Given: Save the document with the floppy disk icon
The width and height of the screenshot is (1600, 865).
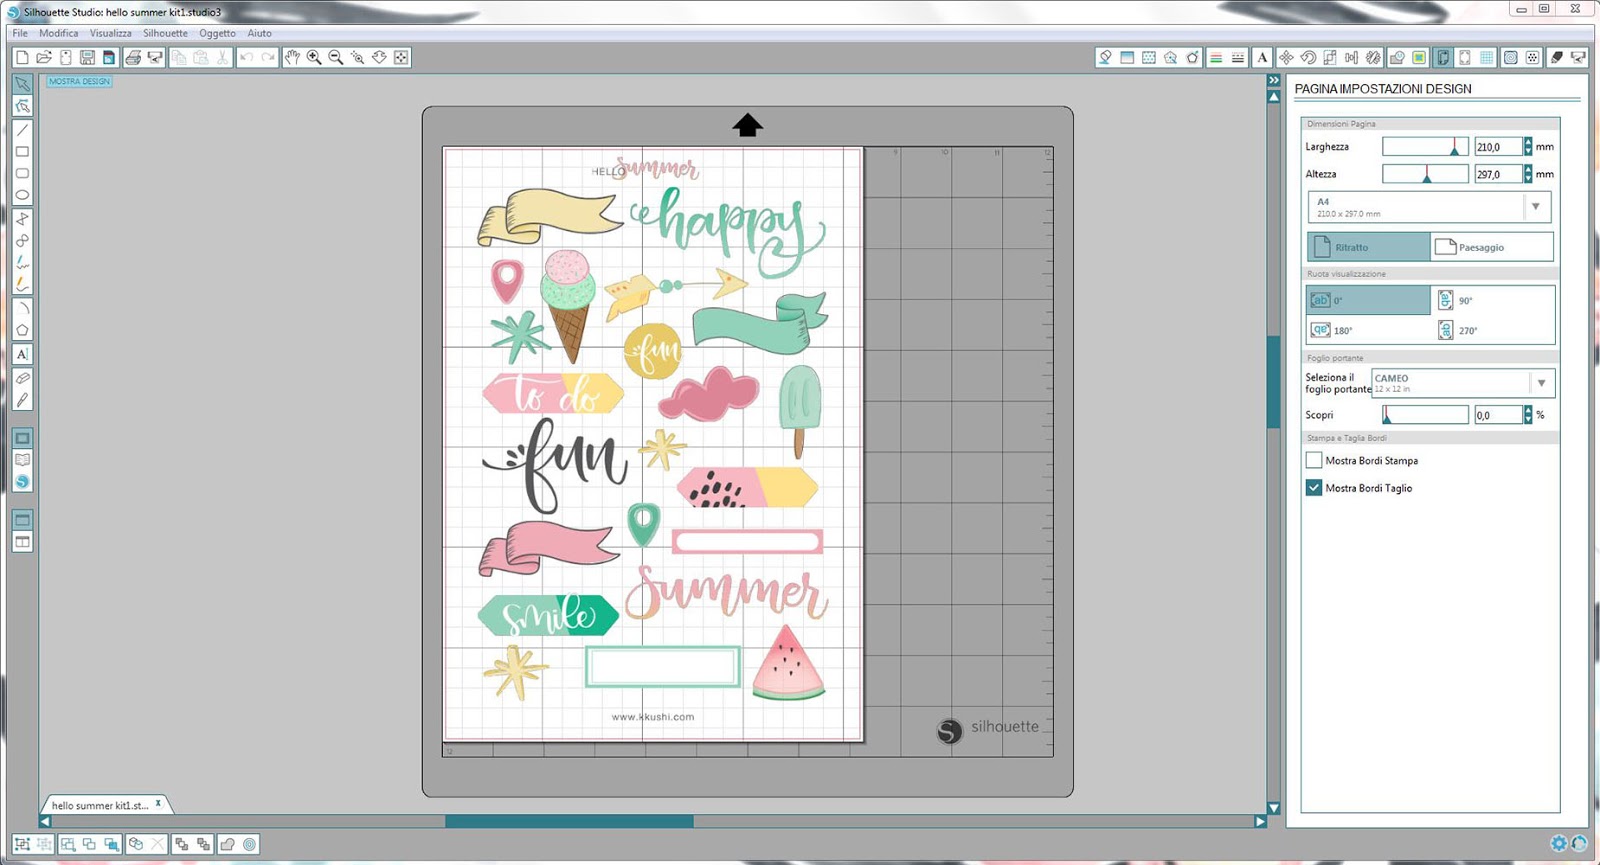Looking at the screenshot, I should (x=88, y=58).
